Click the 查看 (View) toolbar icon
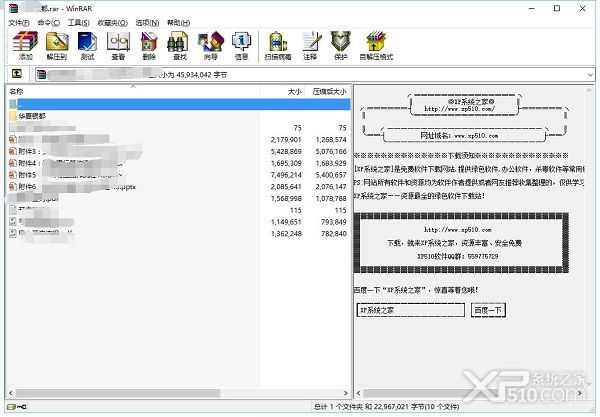 (118, 42)
